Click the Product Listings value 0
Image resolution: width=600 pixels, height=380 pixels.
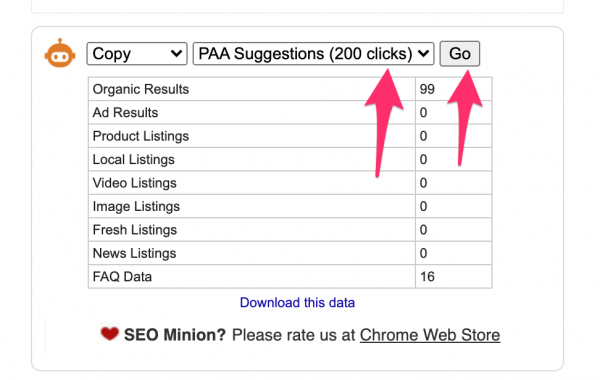[423, 136]
